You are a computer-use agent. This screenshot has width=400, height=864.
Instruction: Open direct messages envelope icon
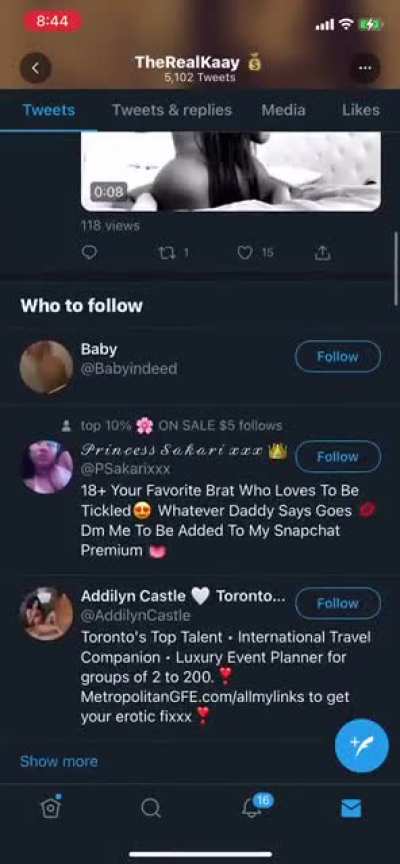coord(351,808)
